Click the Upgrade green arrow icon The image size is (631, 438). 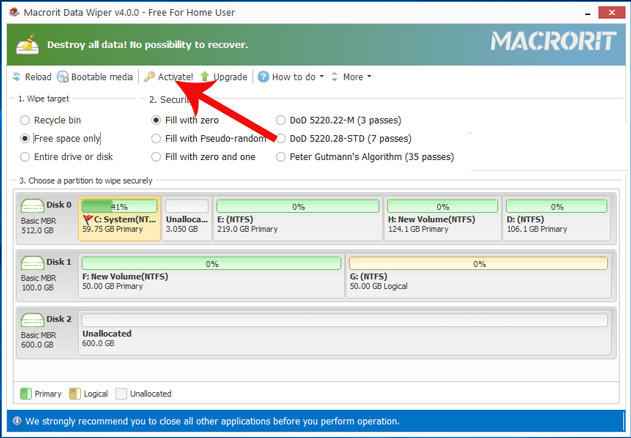(x=205, y=77)
